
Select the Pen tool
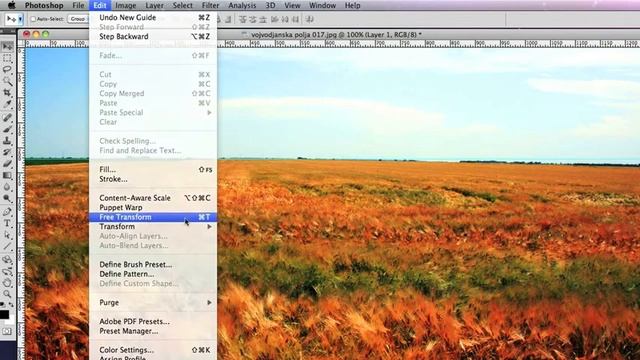pos(7,212)
